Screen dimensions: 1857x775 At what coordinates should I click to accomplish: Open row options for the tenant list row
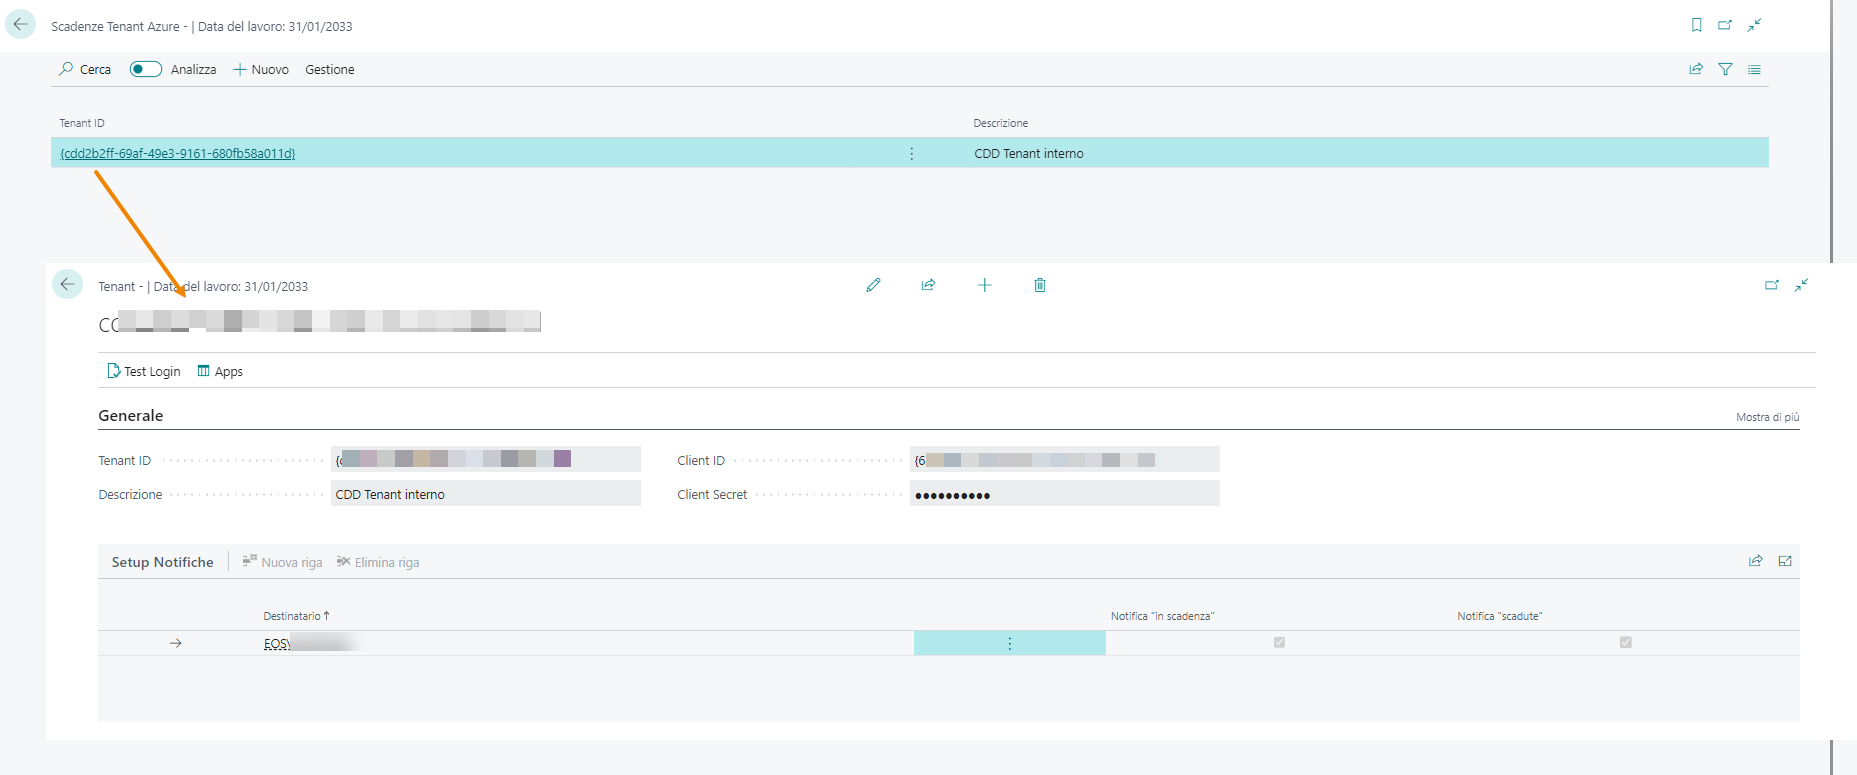(x=911, y=153)
